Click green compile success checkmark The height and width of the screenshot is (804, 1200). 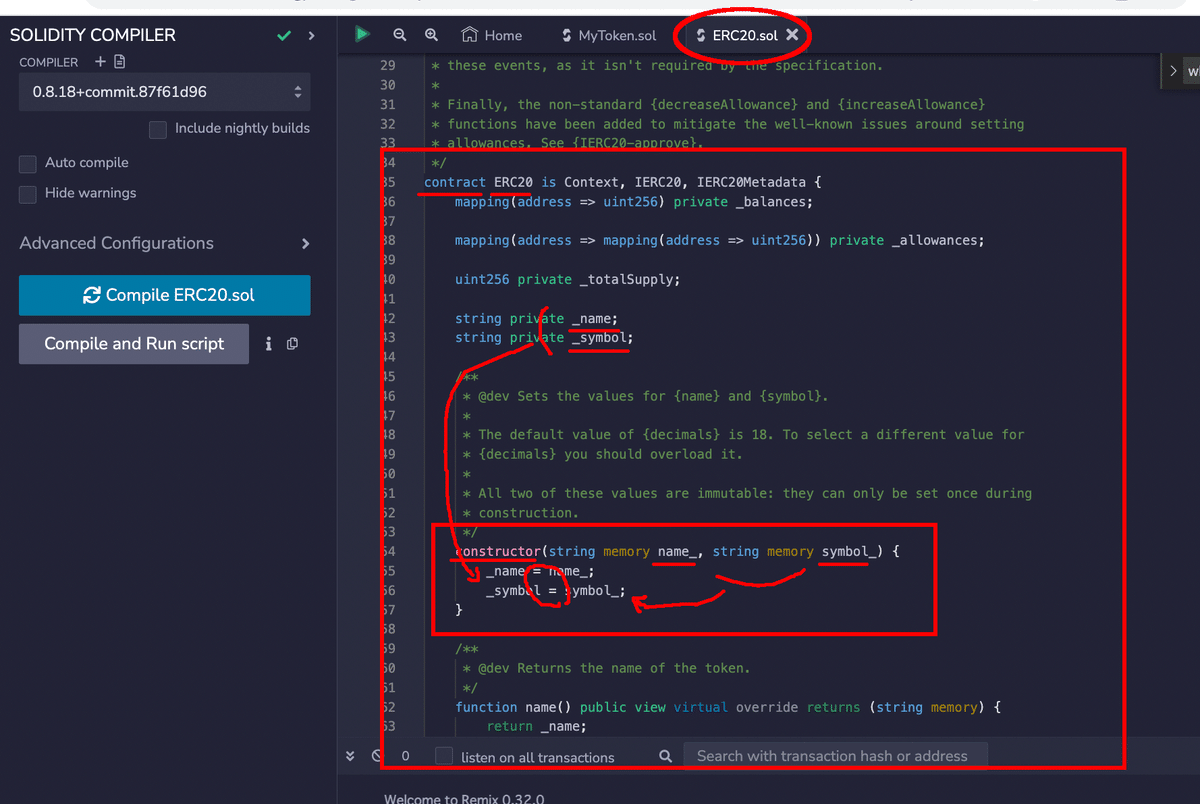click(284, 36)
